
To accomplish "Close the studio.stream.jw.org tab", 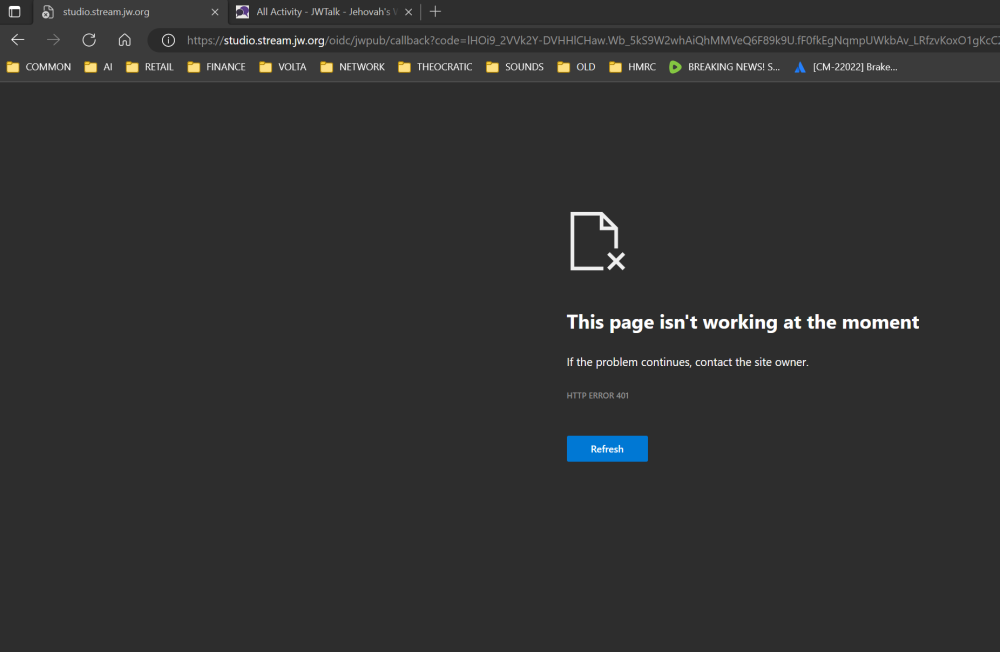I will (214, 12).
